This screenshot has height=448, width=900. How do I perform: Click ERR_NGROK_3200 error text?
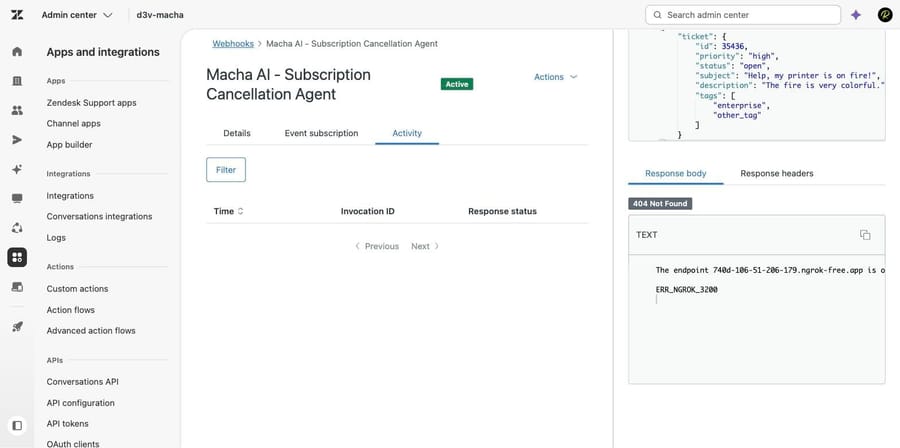point(686,290)
